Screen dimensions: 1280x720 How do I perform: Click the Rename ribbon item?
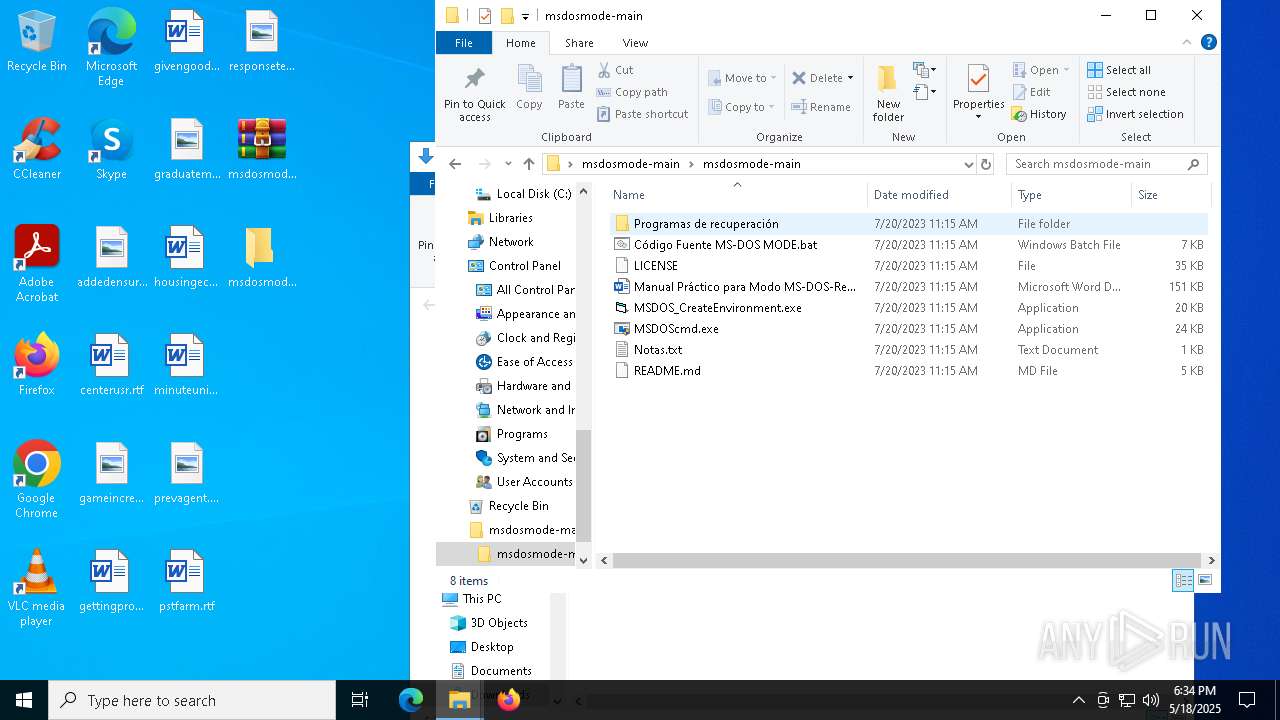[821, 107]
